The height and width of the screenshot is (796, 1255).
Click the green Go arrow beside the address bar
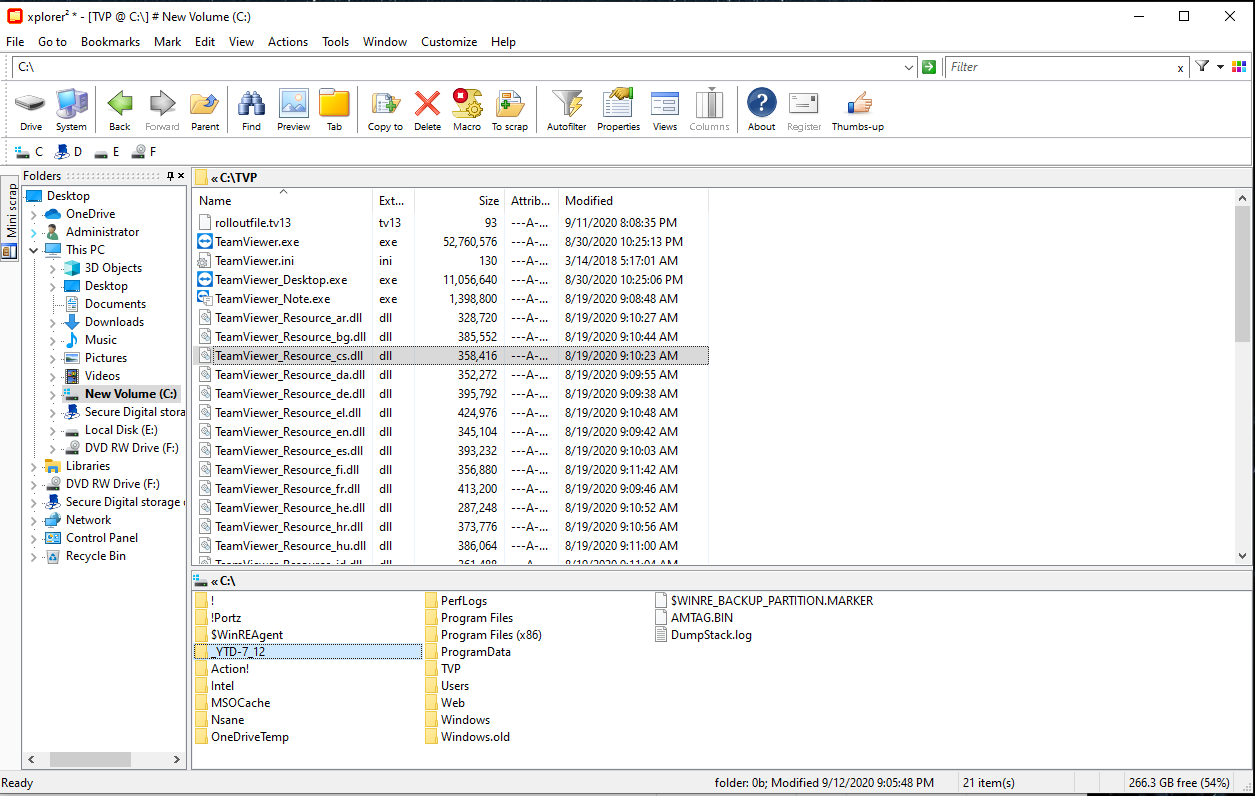[x=929, y=67]
